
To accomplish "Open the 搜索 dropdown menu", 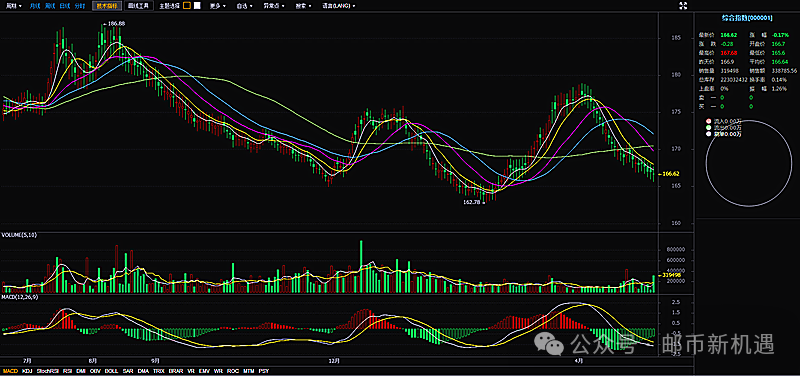I will [303, 6].
